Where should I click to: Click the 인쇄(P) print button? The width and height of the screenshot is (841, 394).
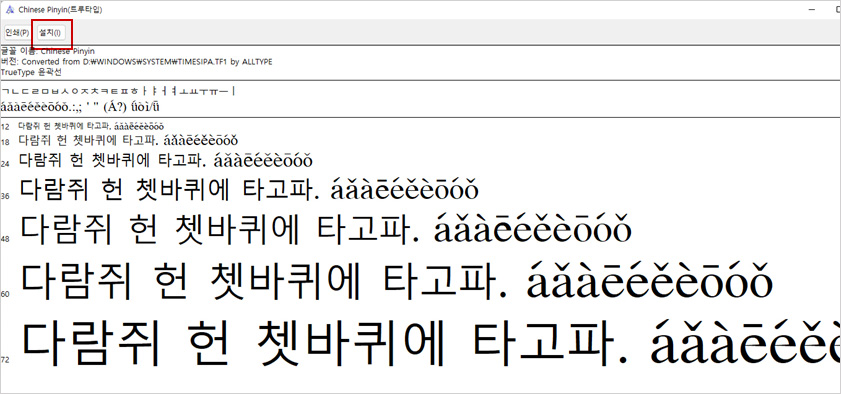17,33
